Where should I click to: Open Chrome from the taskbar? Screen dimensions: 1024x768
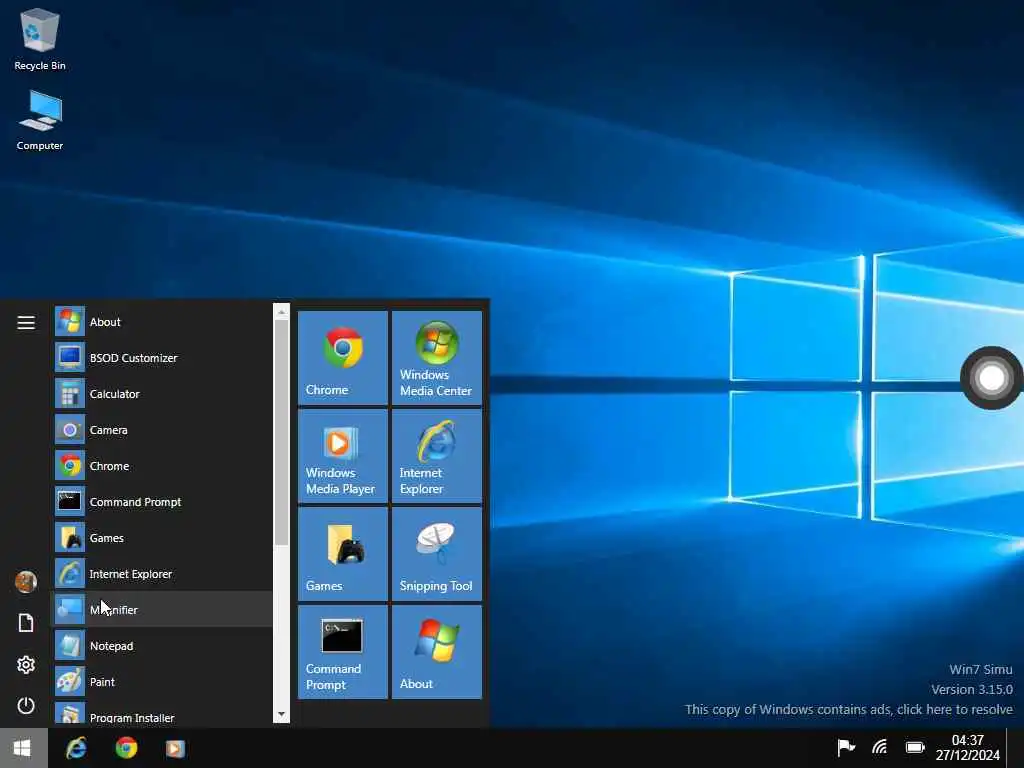pyautogui.click(x=126, y=748)
